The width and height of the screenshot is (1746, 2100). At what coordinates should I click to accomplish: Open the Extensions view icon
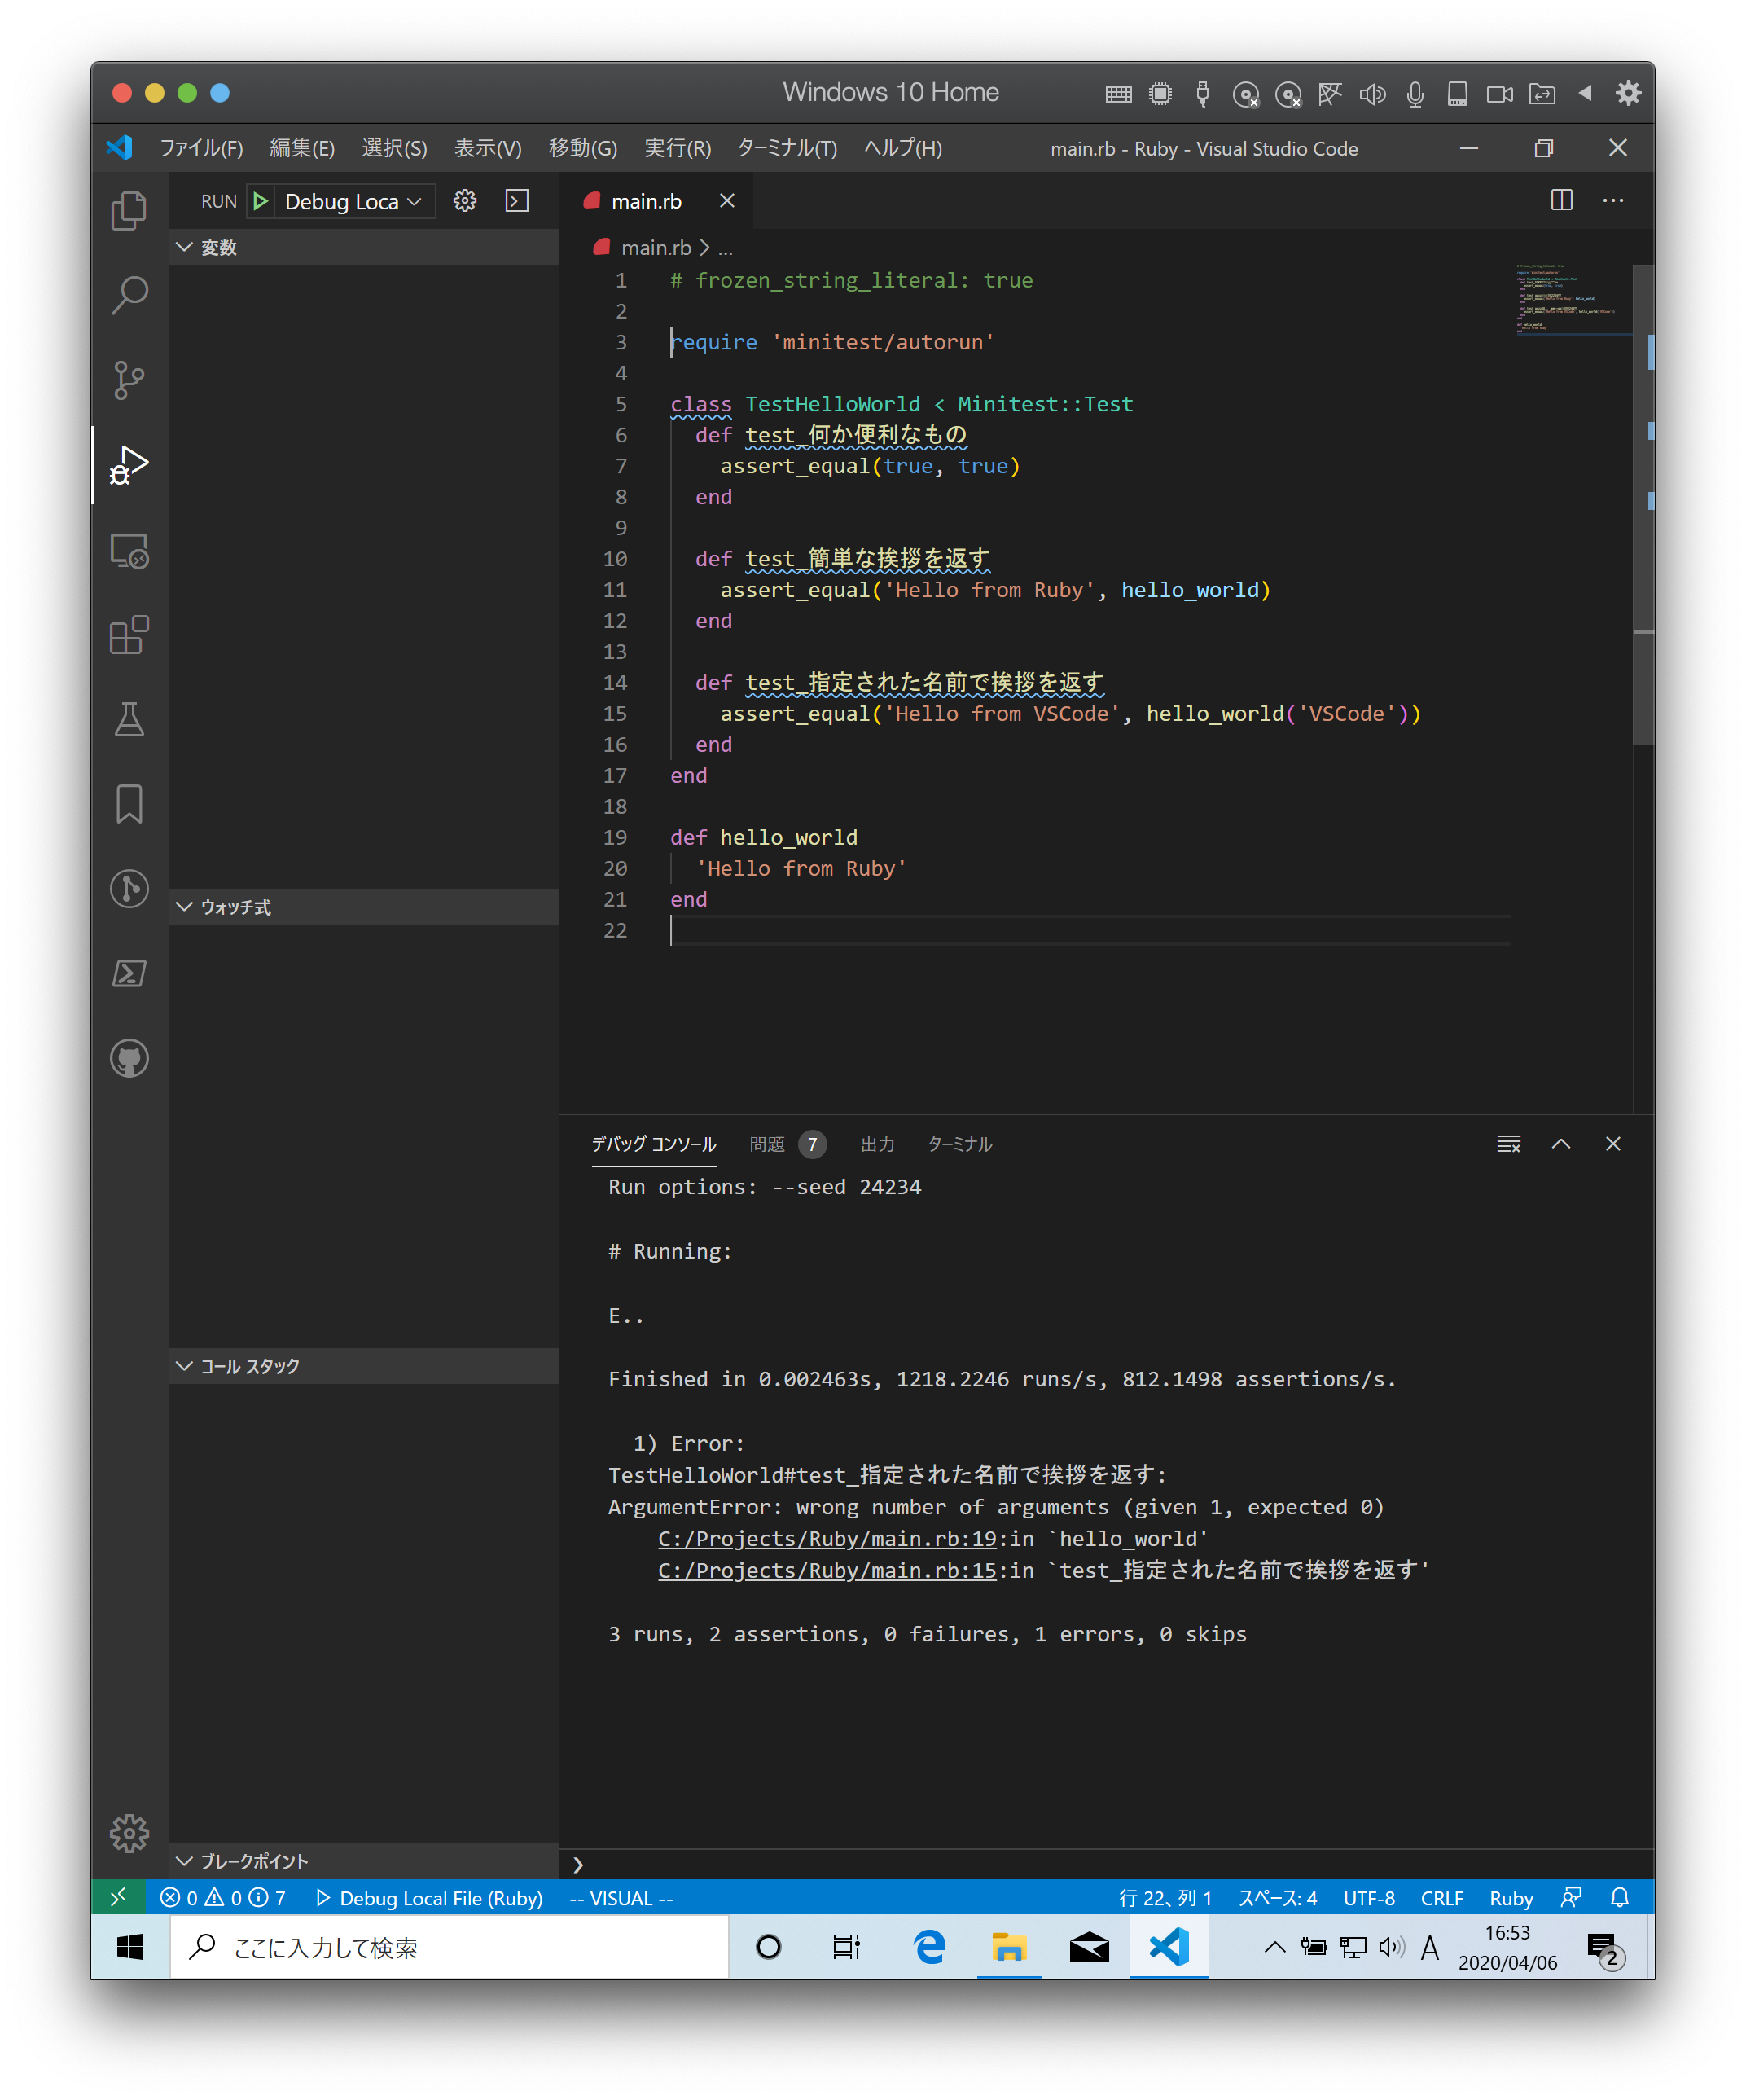(129, 635)
